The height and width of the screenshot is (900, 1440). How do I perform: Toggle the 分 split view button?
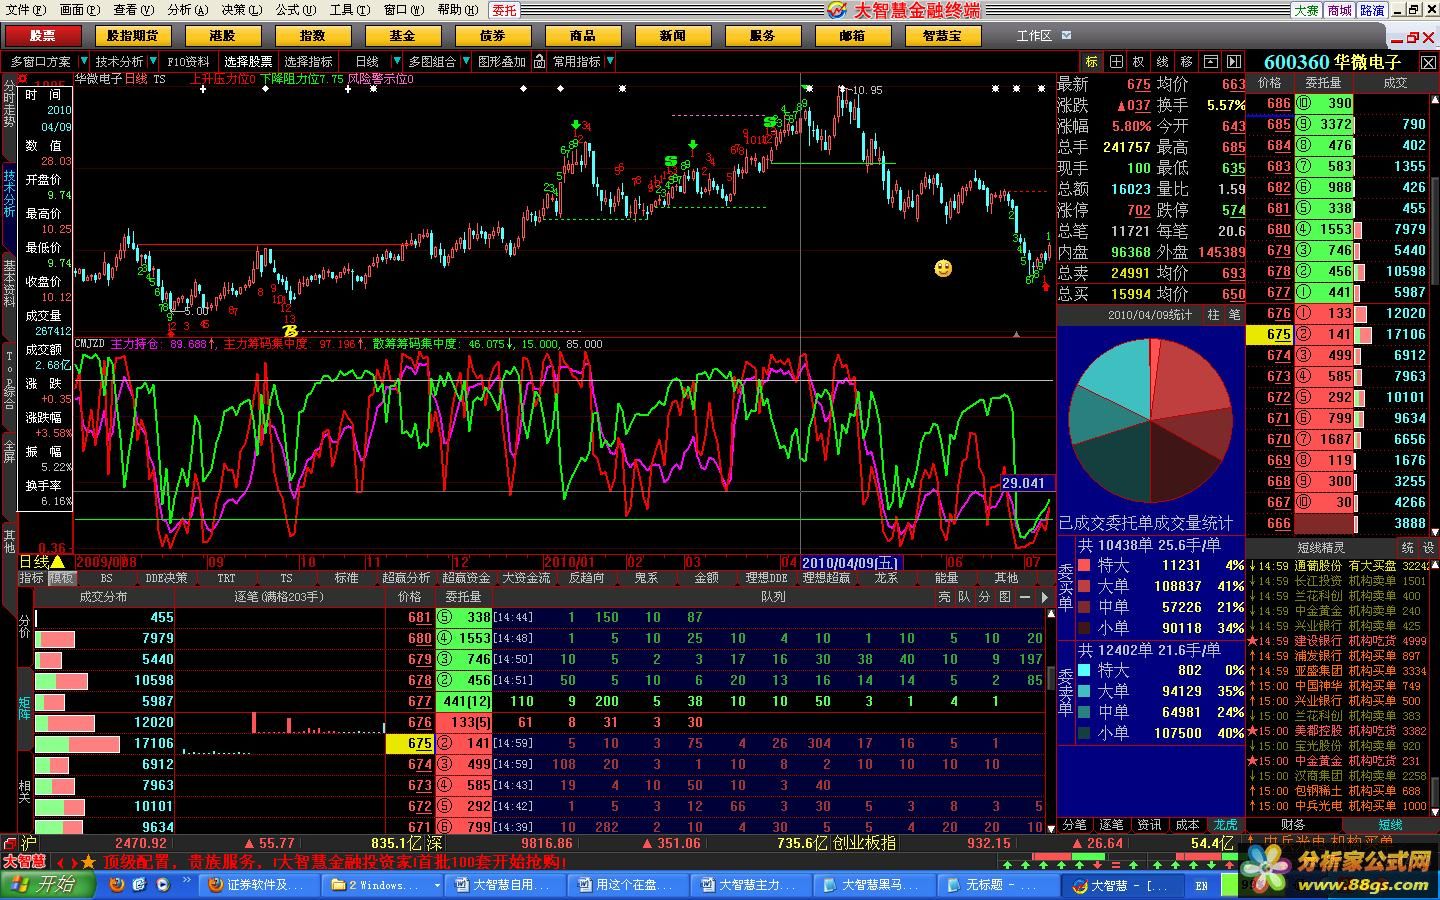point(984,597)
